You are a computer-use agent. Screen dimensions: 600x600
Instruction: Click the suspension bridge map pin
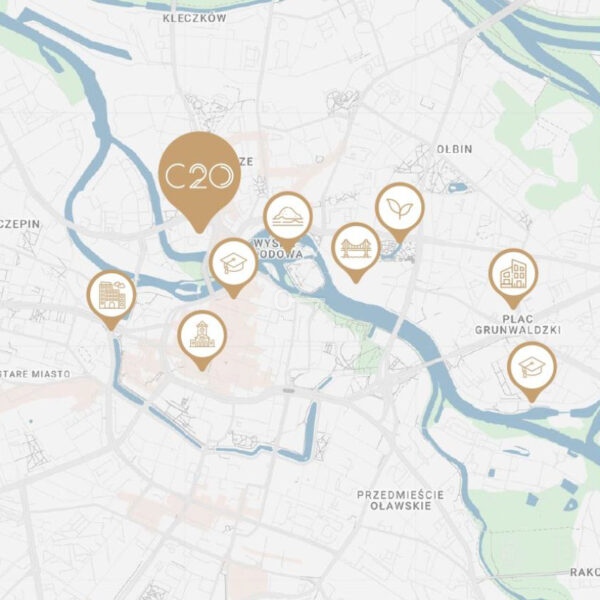click(356, 251)
